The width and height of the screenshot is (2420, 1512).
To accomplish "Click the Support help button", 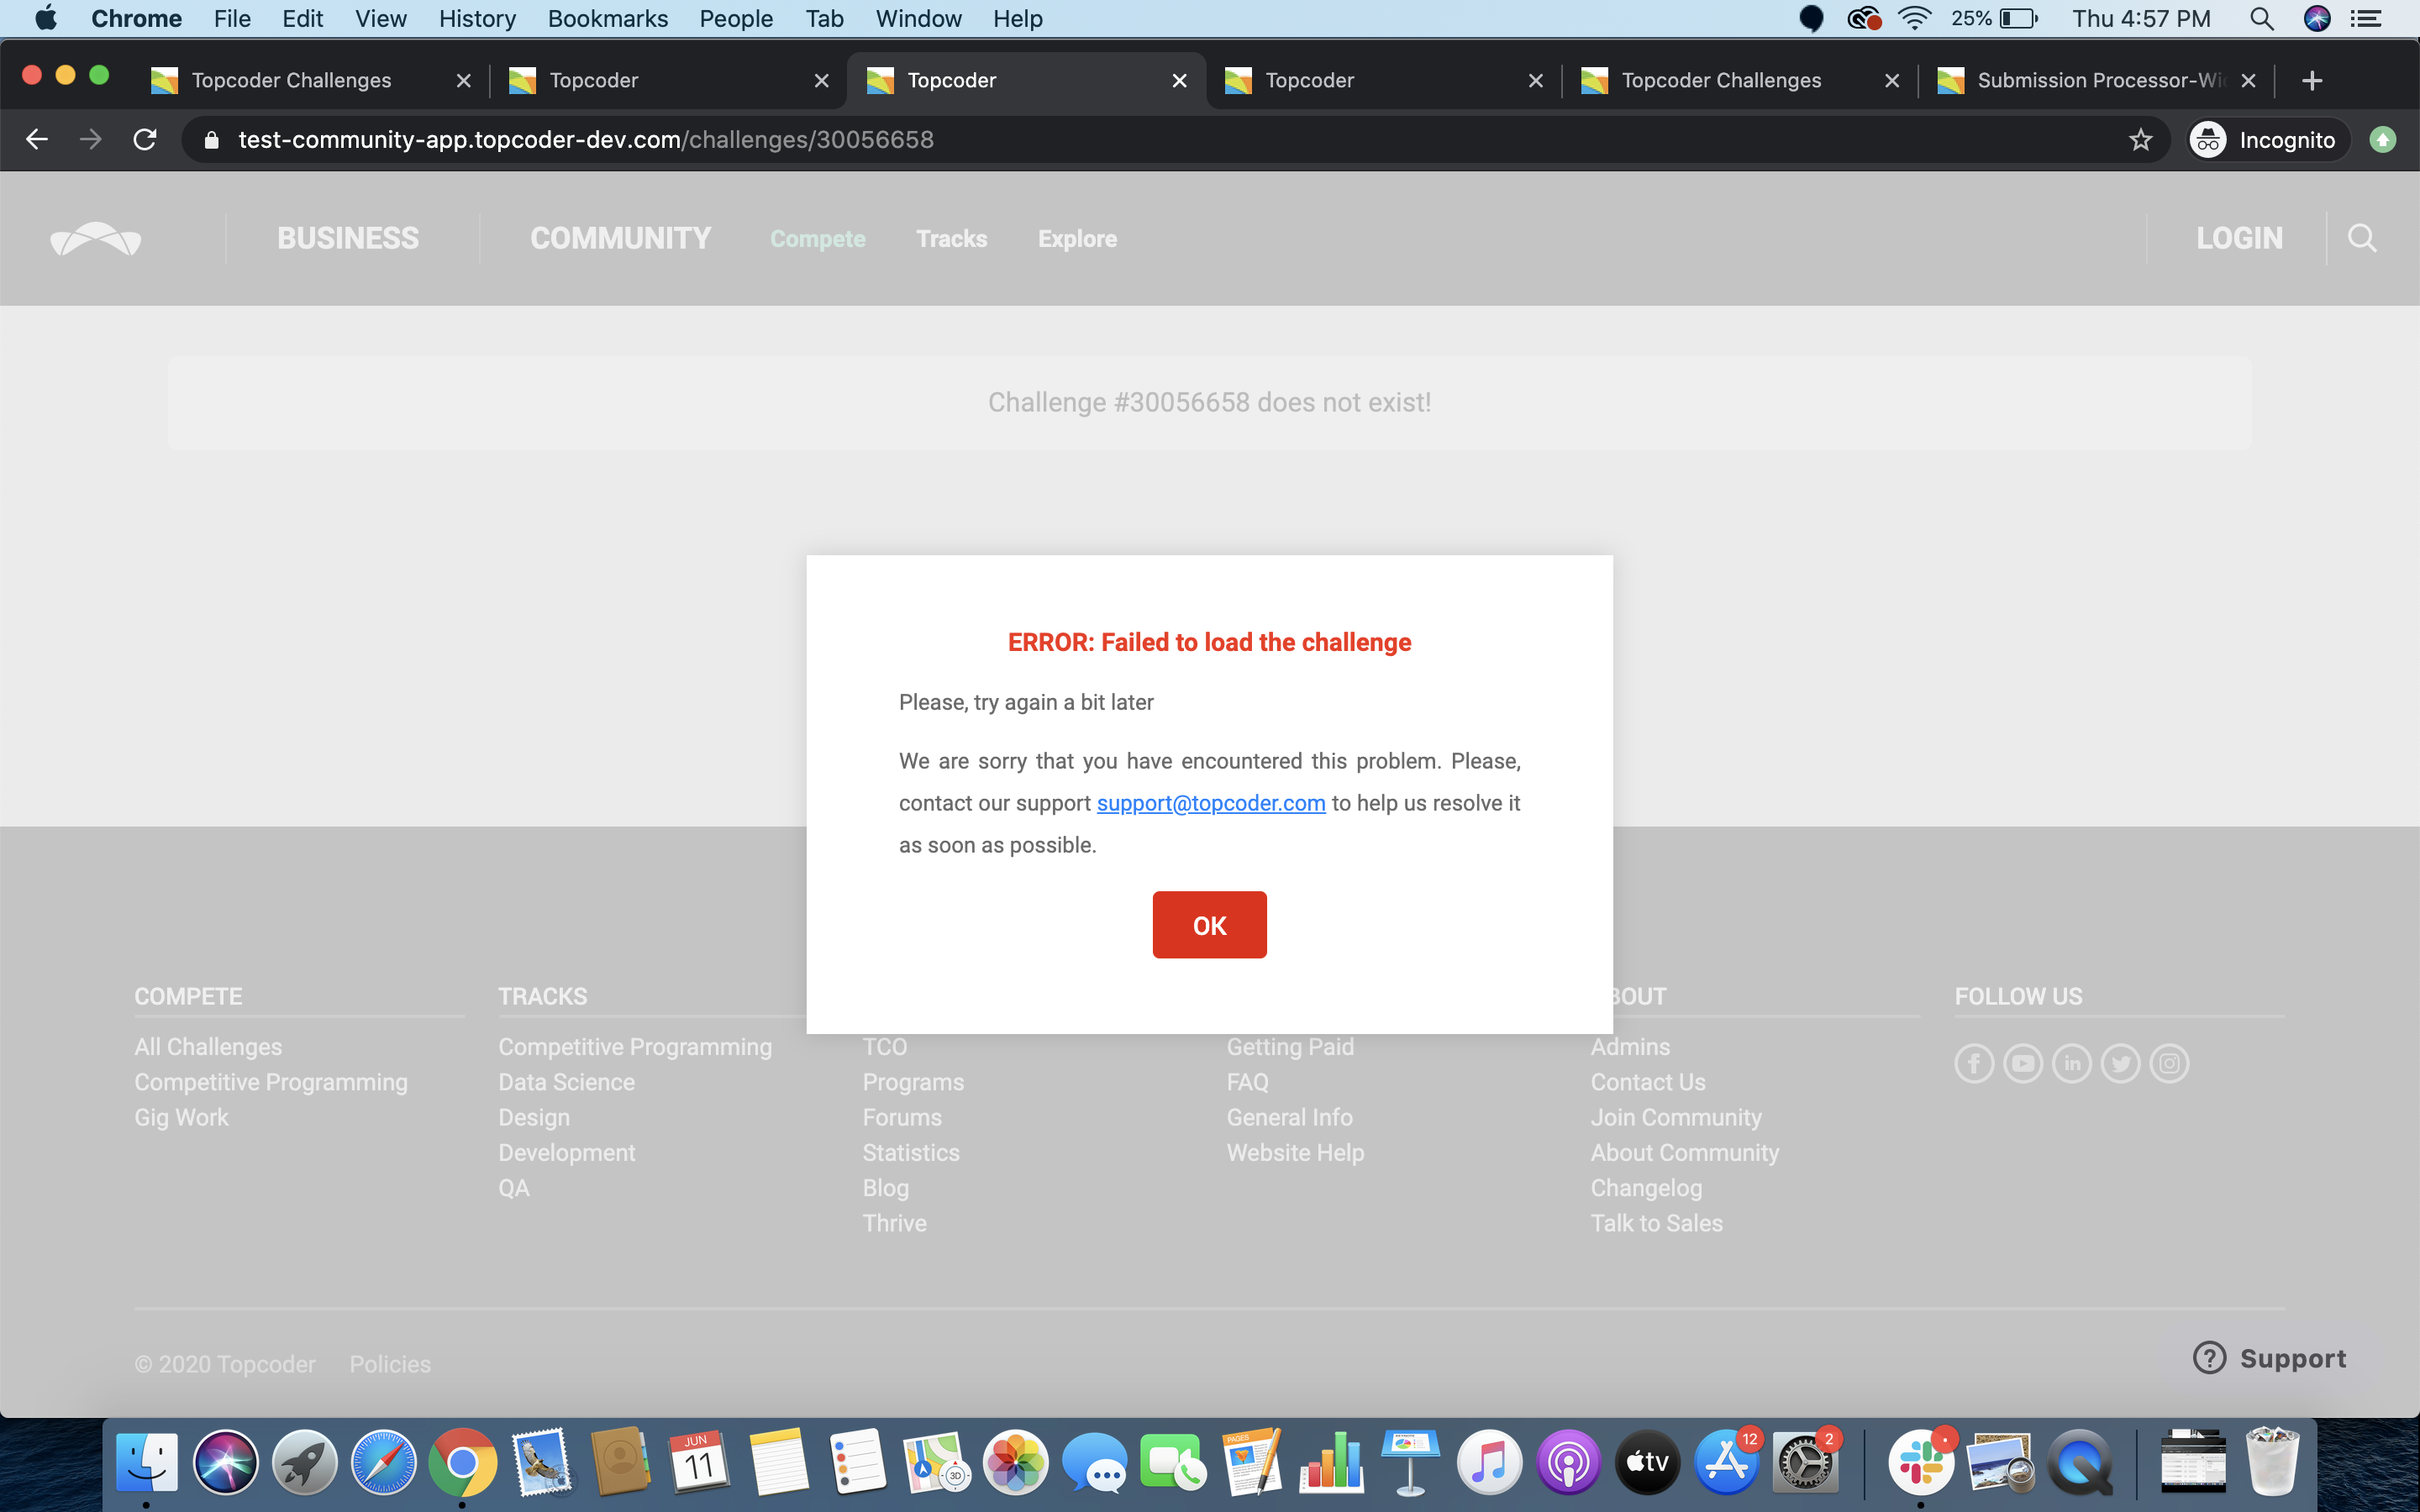I will click(2269, 1358).
